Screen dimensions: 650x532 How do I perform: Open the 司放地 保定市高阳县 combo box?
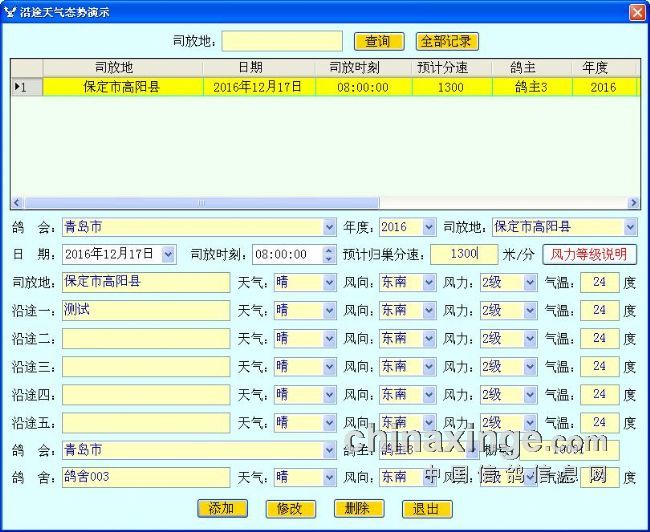[630, 227]
